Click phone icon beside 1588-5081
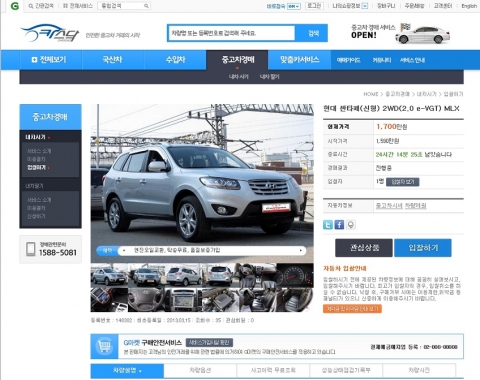 pos(31,249)
